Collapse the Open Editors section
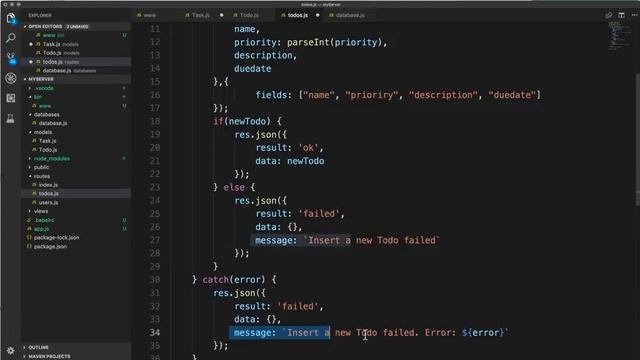Image resolution: width=640 pixels, height=360 pixels. 58,27
